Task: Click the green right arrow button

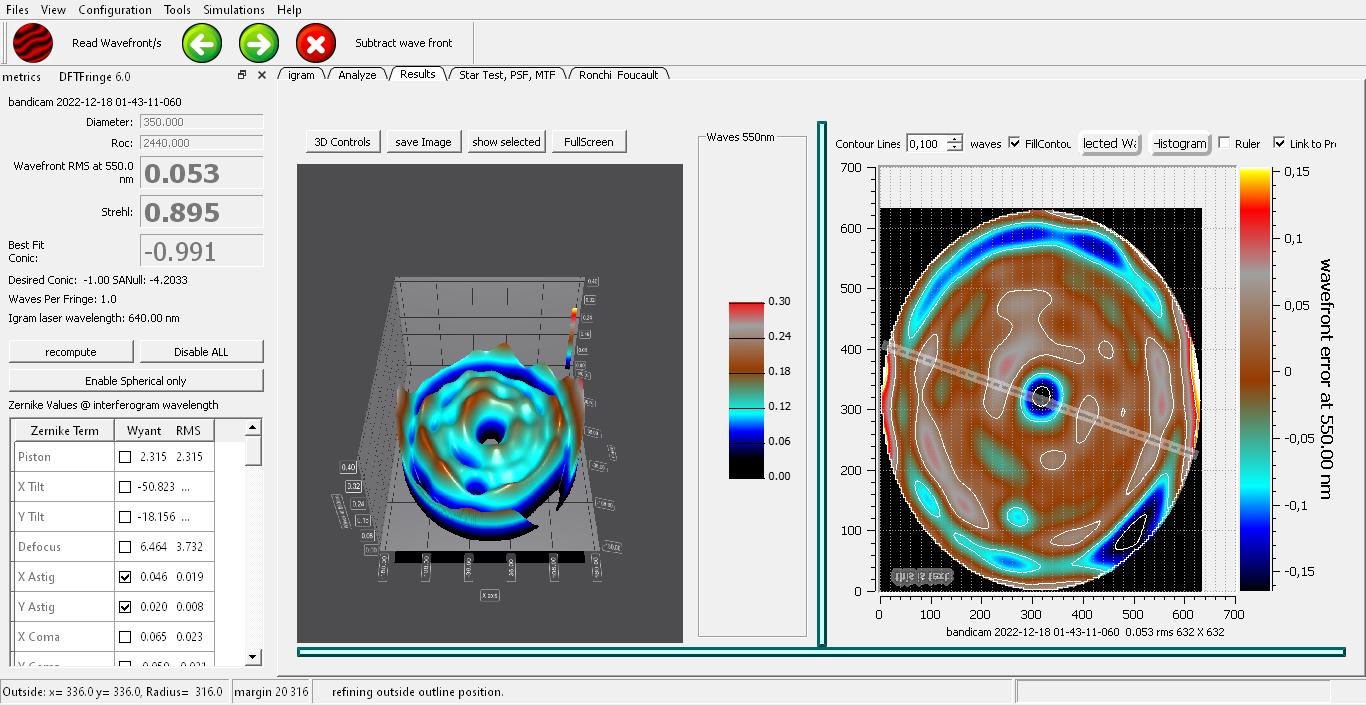Action: 259,43
